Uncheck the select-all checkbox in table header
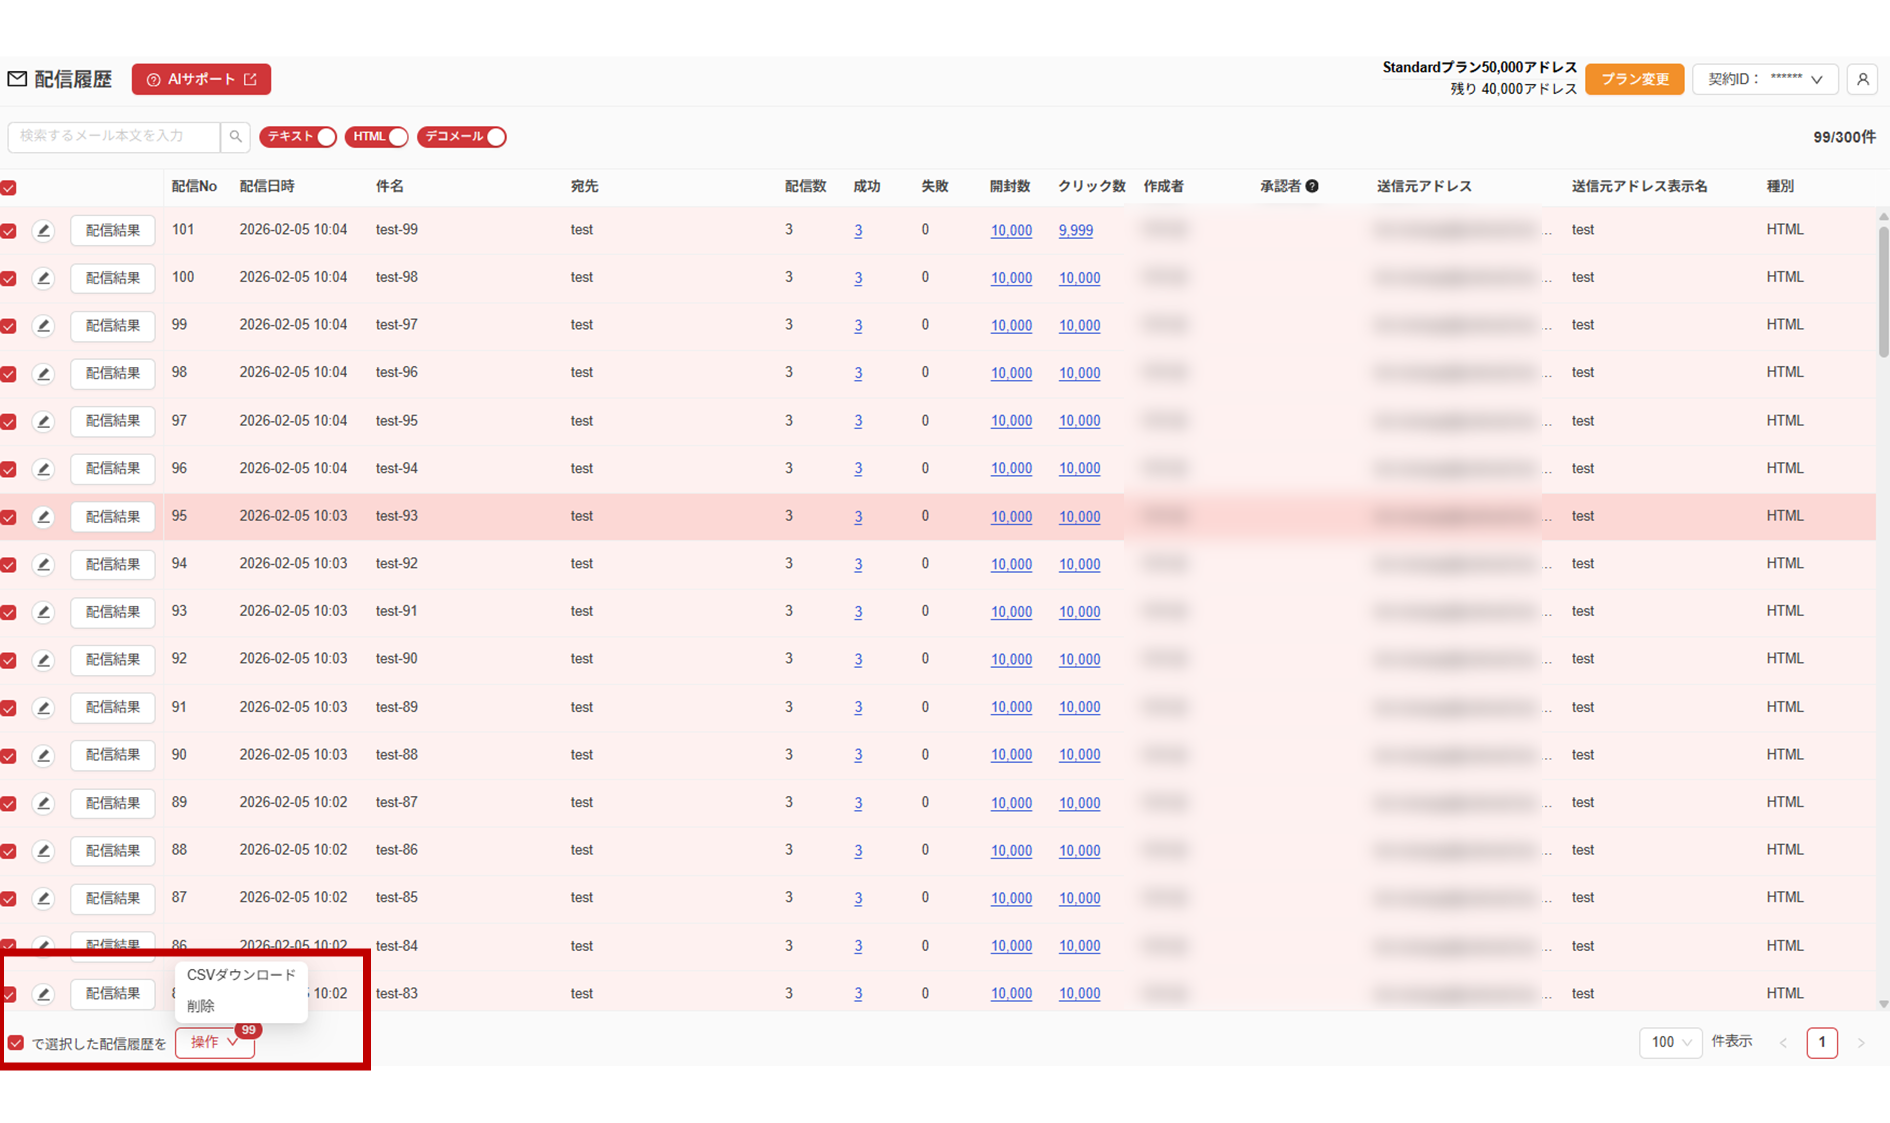Image resolution: width=1890 pixels, height=1123 pixels. (x=9, y=188)
